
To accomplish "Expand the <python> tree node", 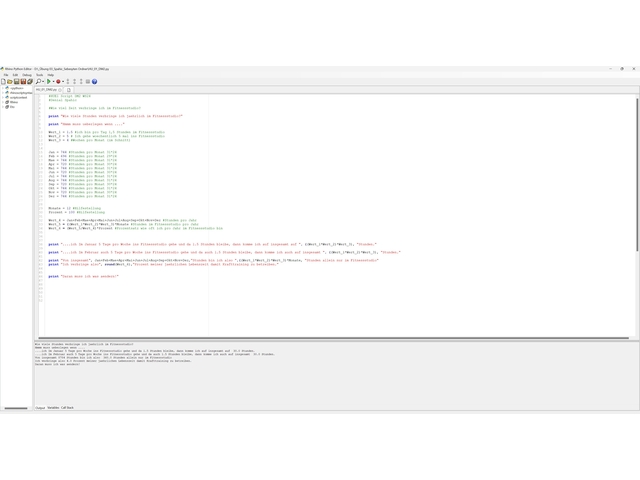I will tap(3, 88).
